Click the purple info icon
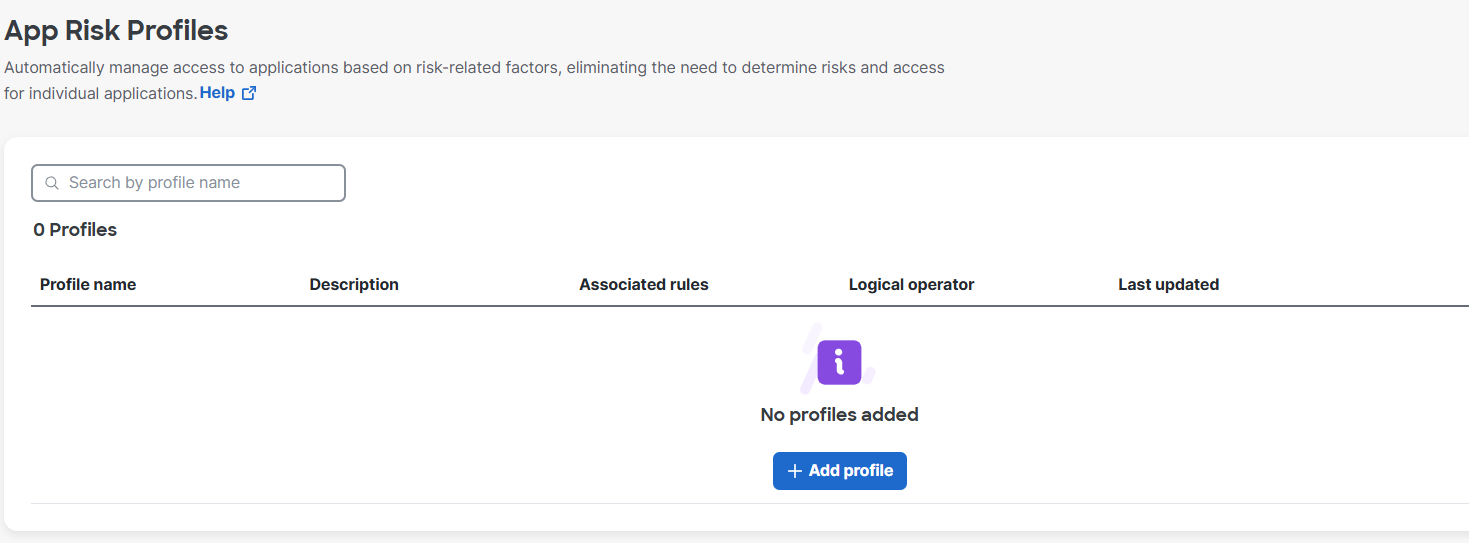This screenshot has width=1469, height=543. (839, 362)
